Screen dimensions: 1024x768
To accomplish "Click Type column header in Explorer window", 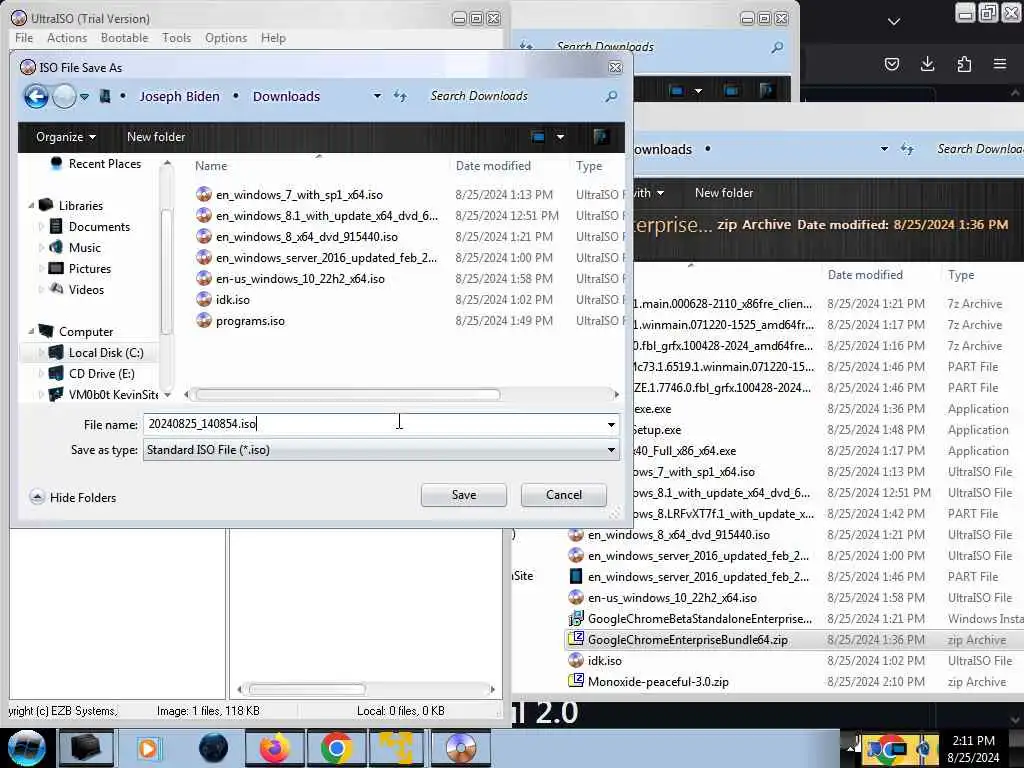I will click(x=961, y=275).
